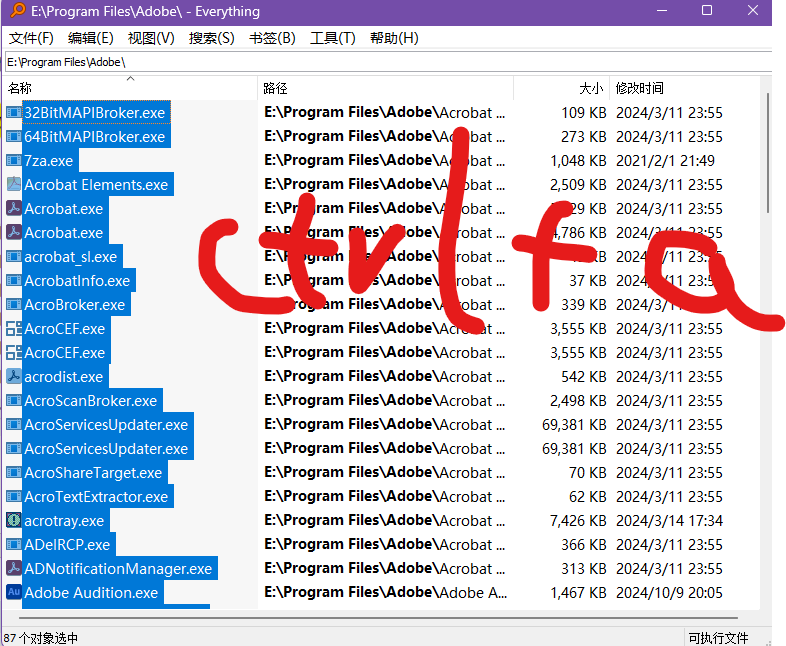Click the horizontal scrollbar at the bottom
This screenshot has width=786, height=646.
[x=378, y=618]
